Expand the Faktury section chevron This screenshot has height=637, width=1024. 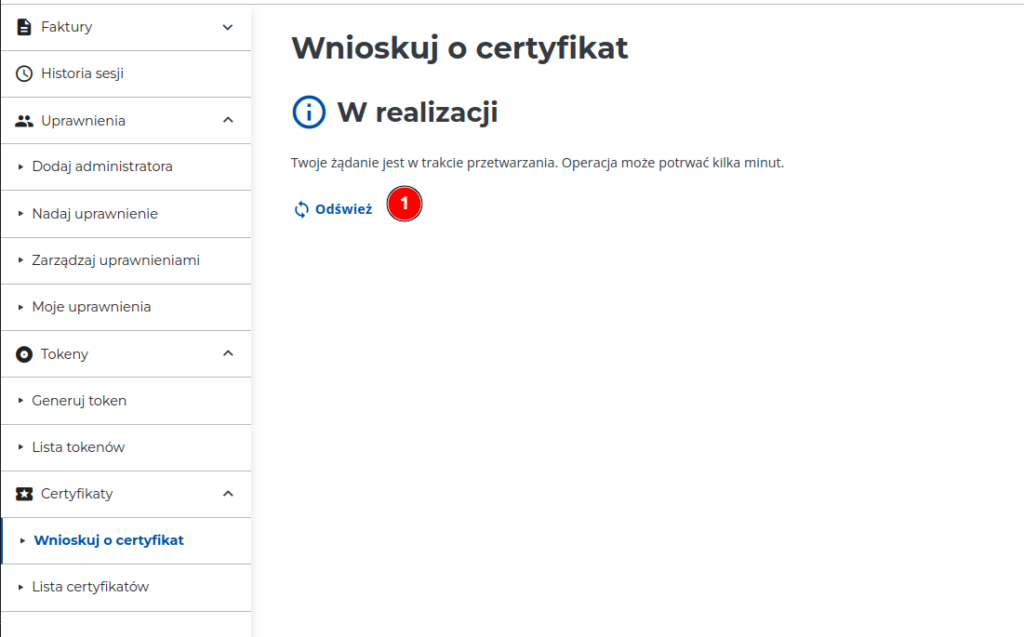tap(227, 27)
